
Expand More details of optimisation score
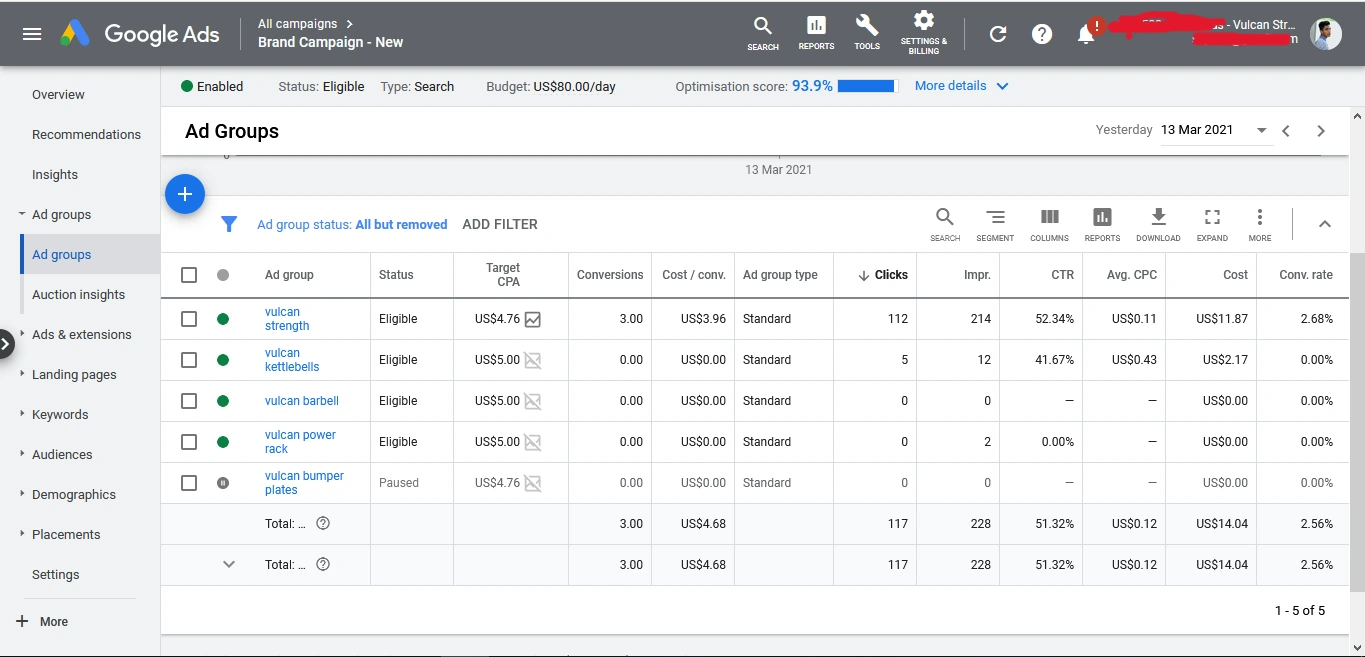962,86
